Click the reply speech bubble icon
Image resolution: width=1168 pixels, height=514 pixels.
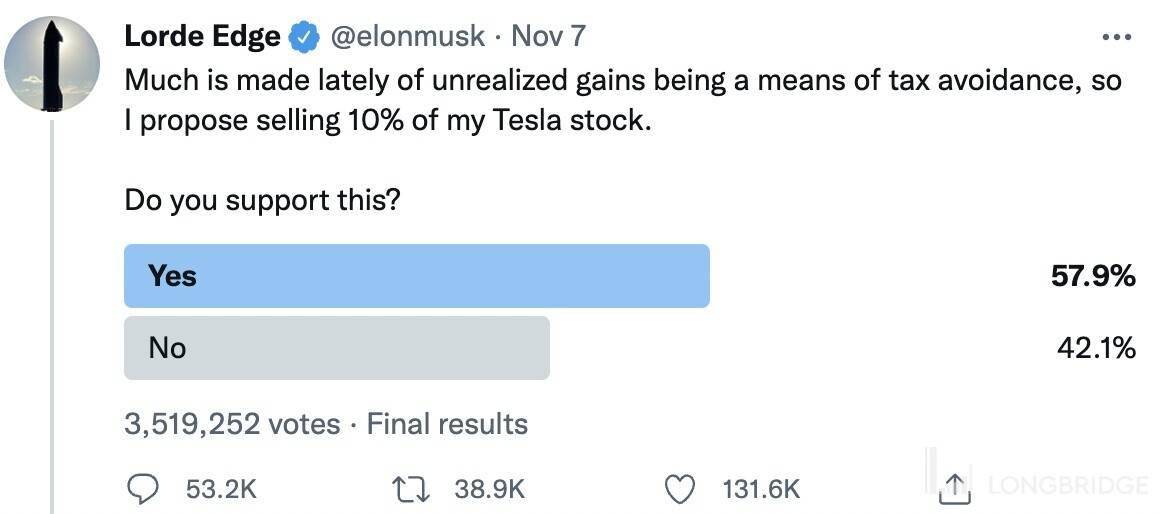[145, 488]
